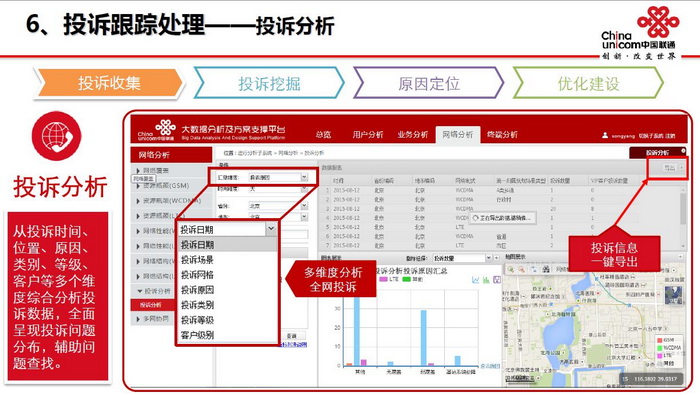Click the satellite view thumbnail on map
Screen dimensions: 700x395
point(674,295)
